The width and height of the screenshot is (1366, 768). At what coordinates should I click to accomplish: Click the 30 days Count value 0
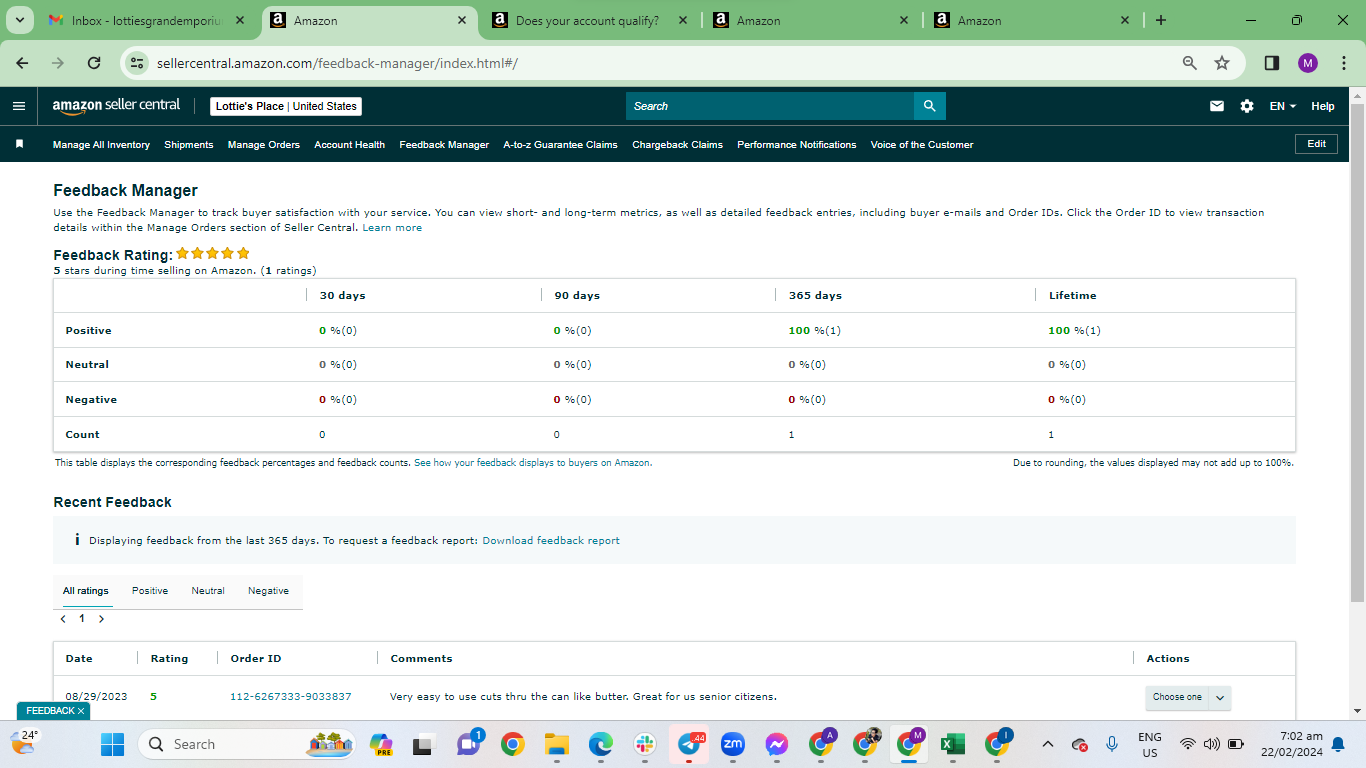[322, 435]
